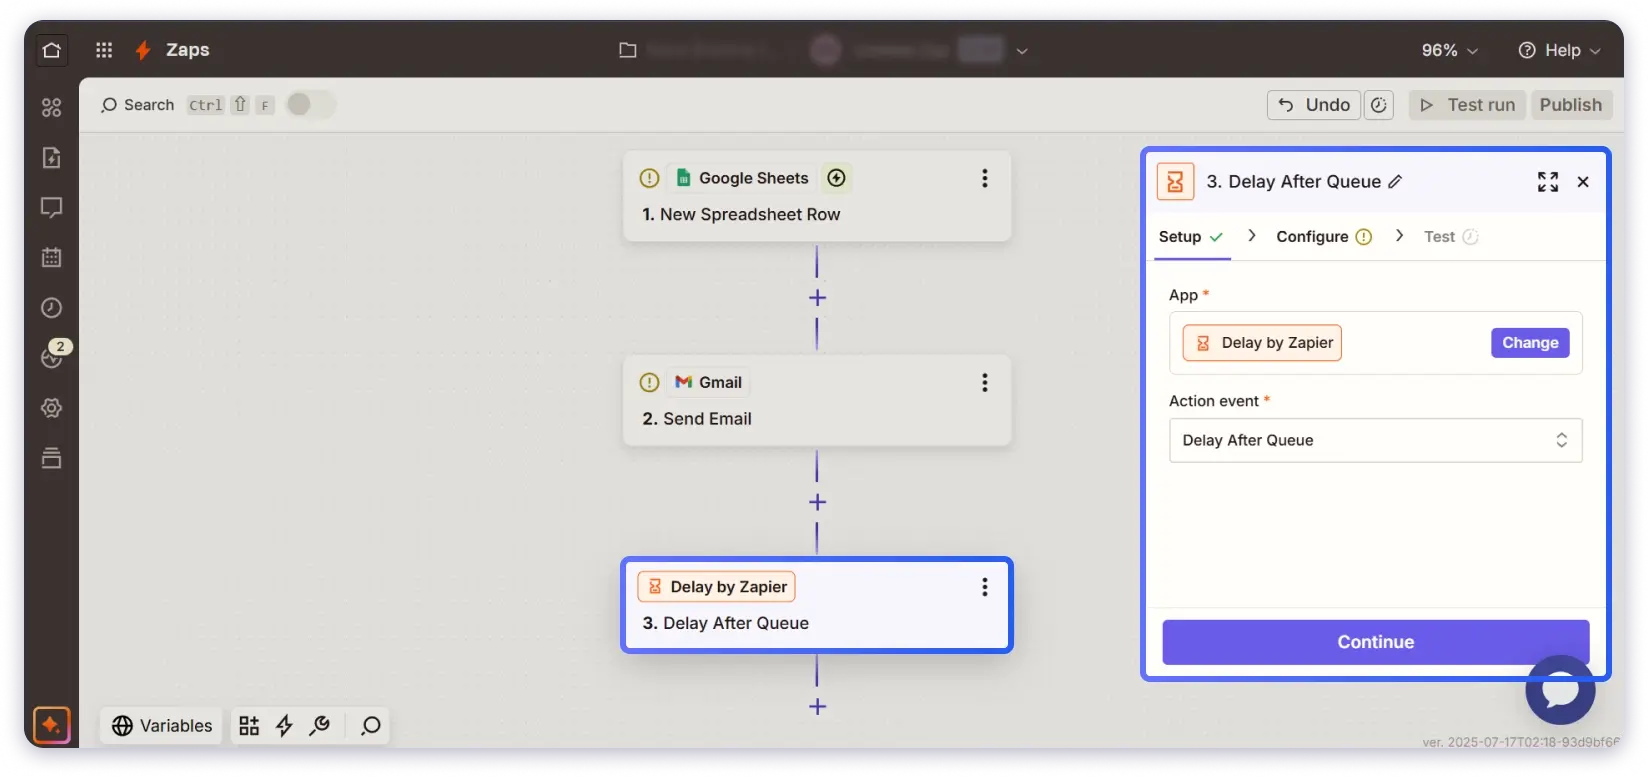Switch to the Setup tab
Screen dimensions: 1648x777
1191,237
